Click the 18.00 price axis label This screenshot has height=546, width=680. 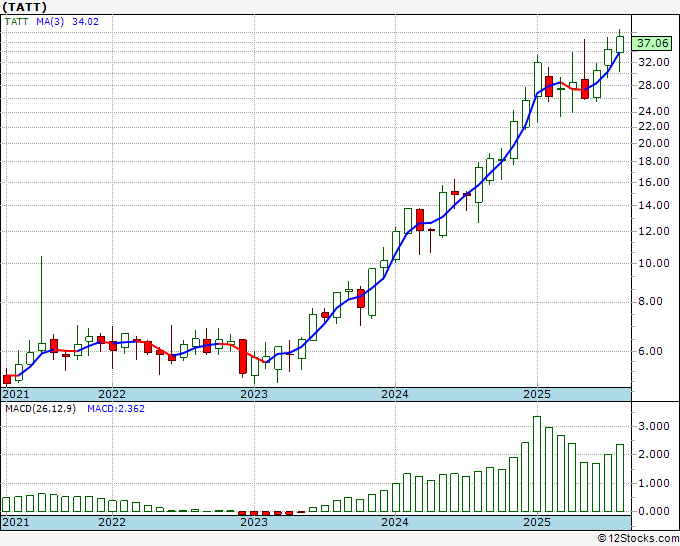pos(654,161)
